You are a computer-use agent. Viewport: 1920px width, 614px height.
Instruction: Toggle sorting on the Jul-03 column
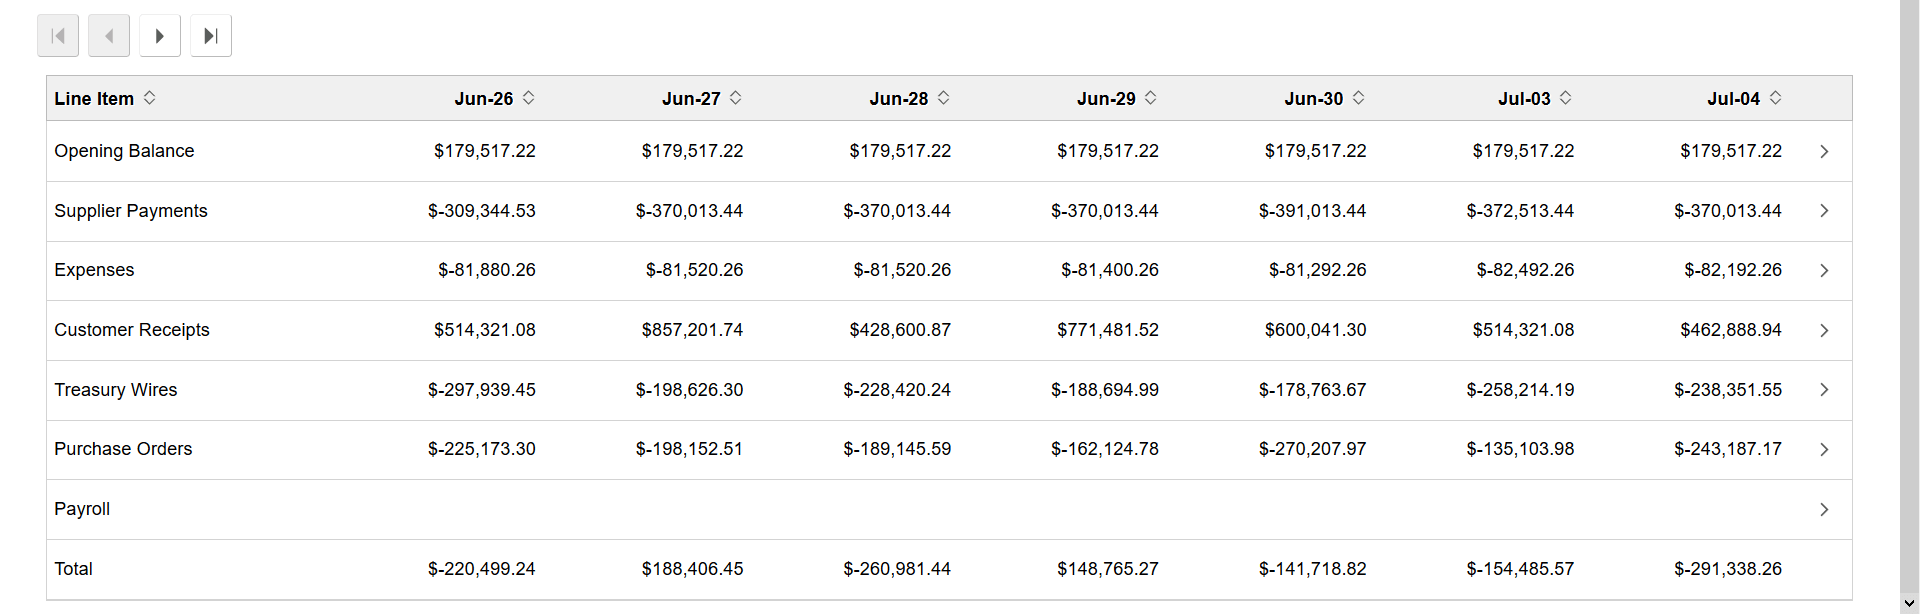tap(1566, 98)
